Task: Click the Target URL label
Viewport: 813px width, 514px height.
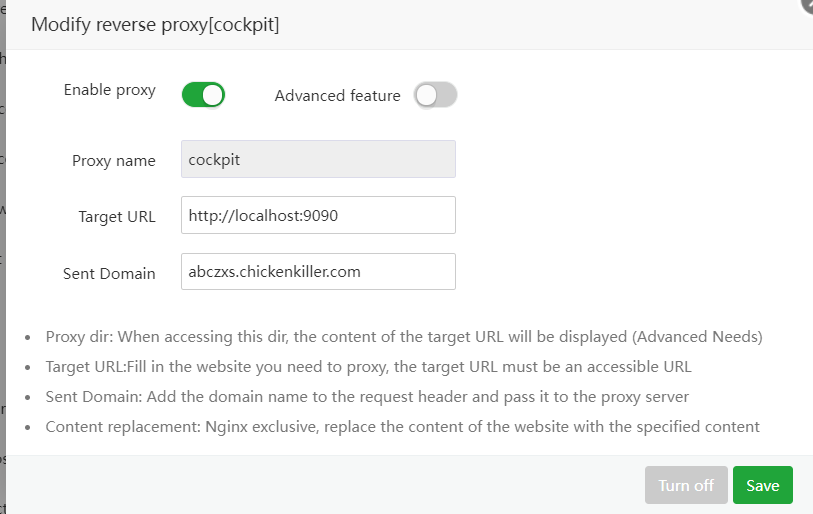Action: [x=117, y=217]
